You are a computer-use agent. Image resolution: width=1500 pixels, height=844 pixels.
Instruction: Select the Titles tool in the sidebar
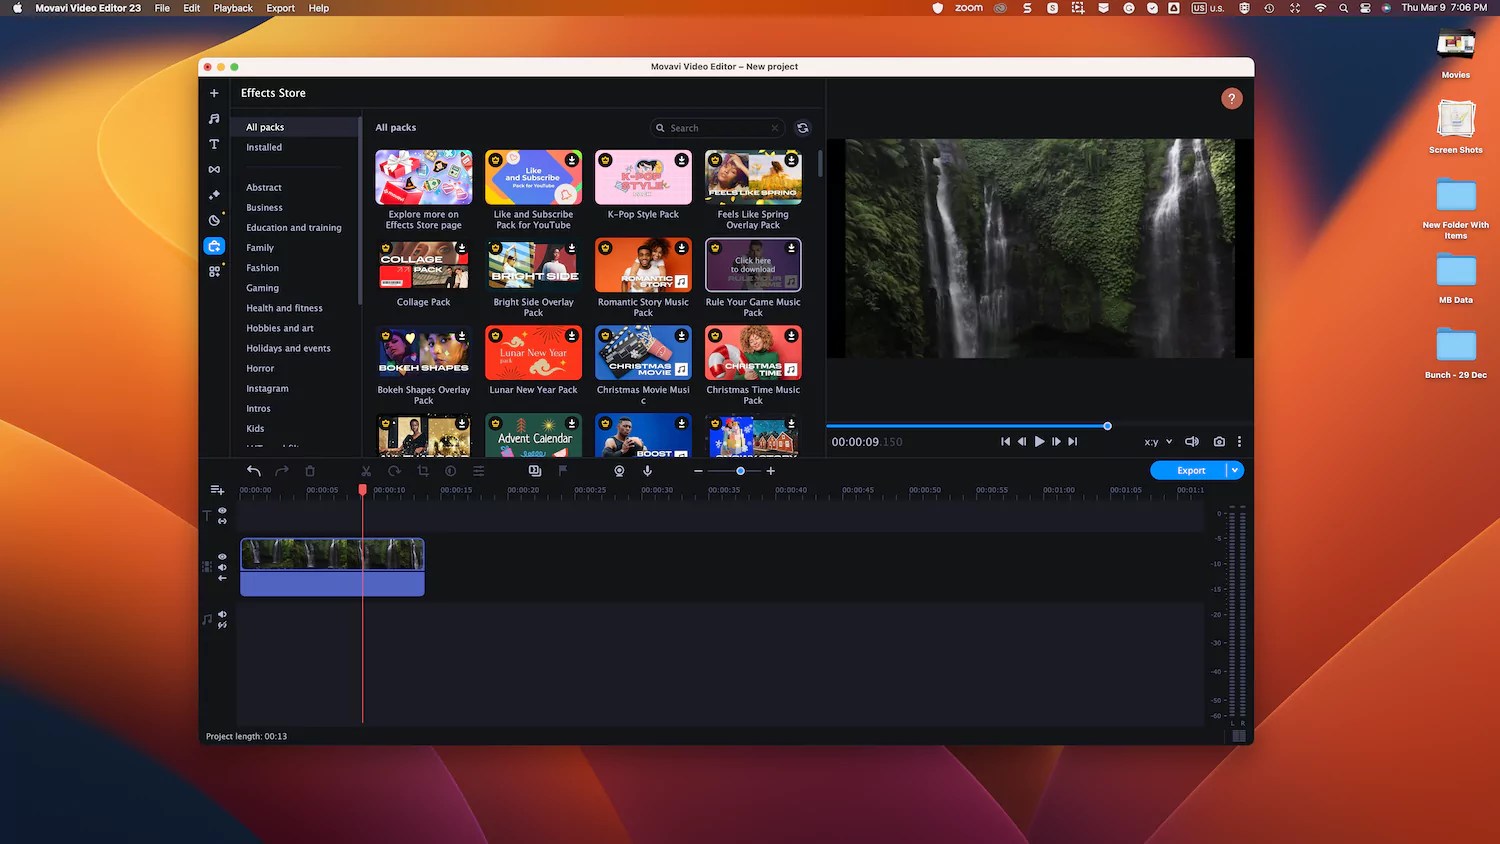pyautogui.click(x=213, y=144)
